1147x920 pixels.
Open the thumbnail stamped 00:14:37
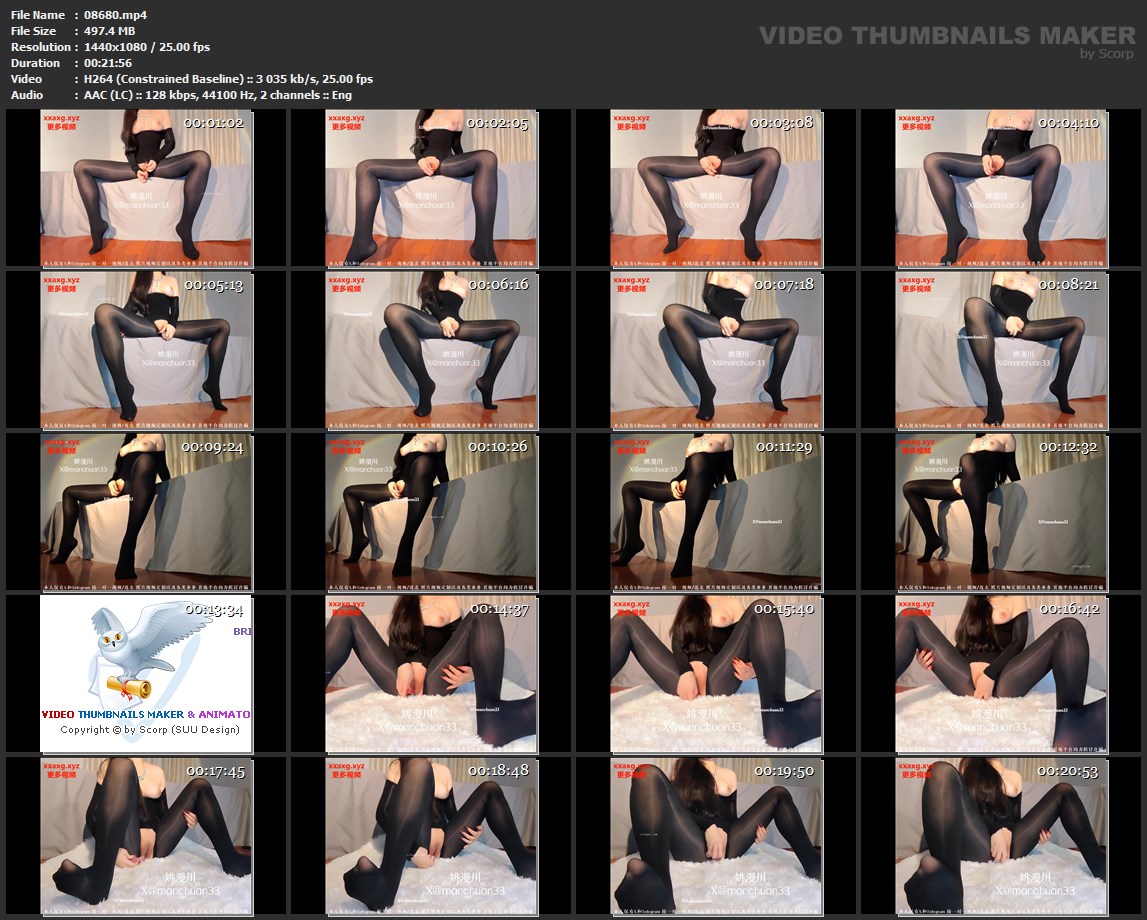click(x=432, y=675)
